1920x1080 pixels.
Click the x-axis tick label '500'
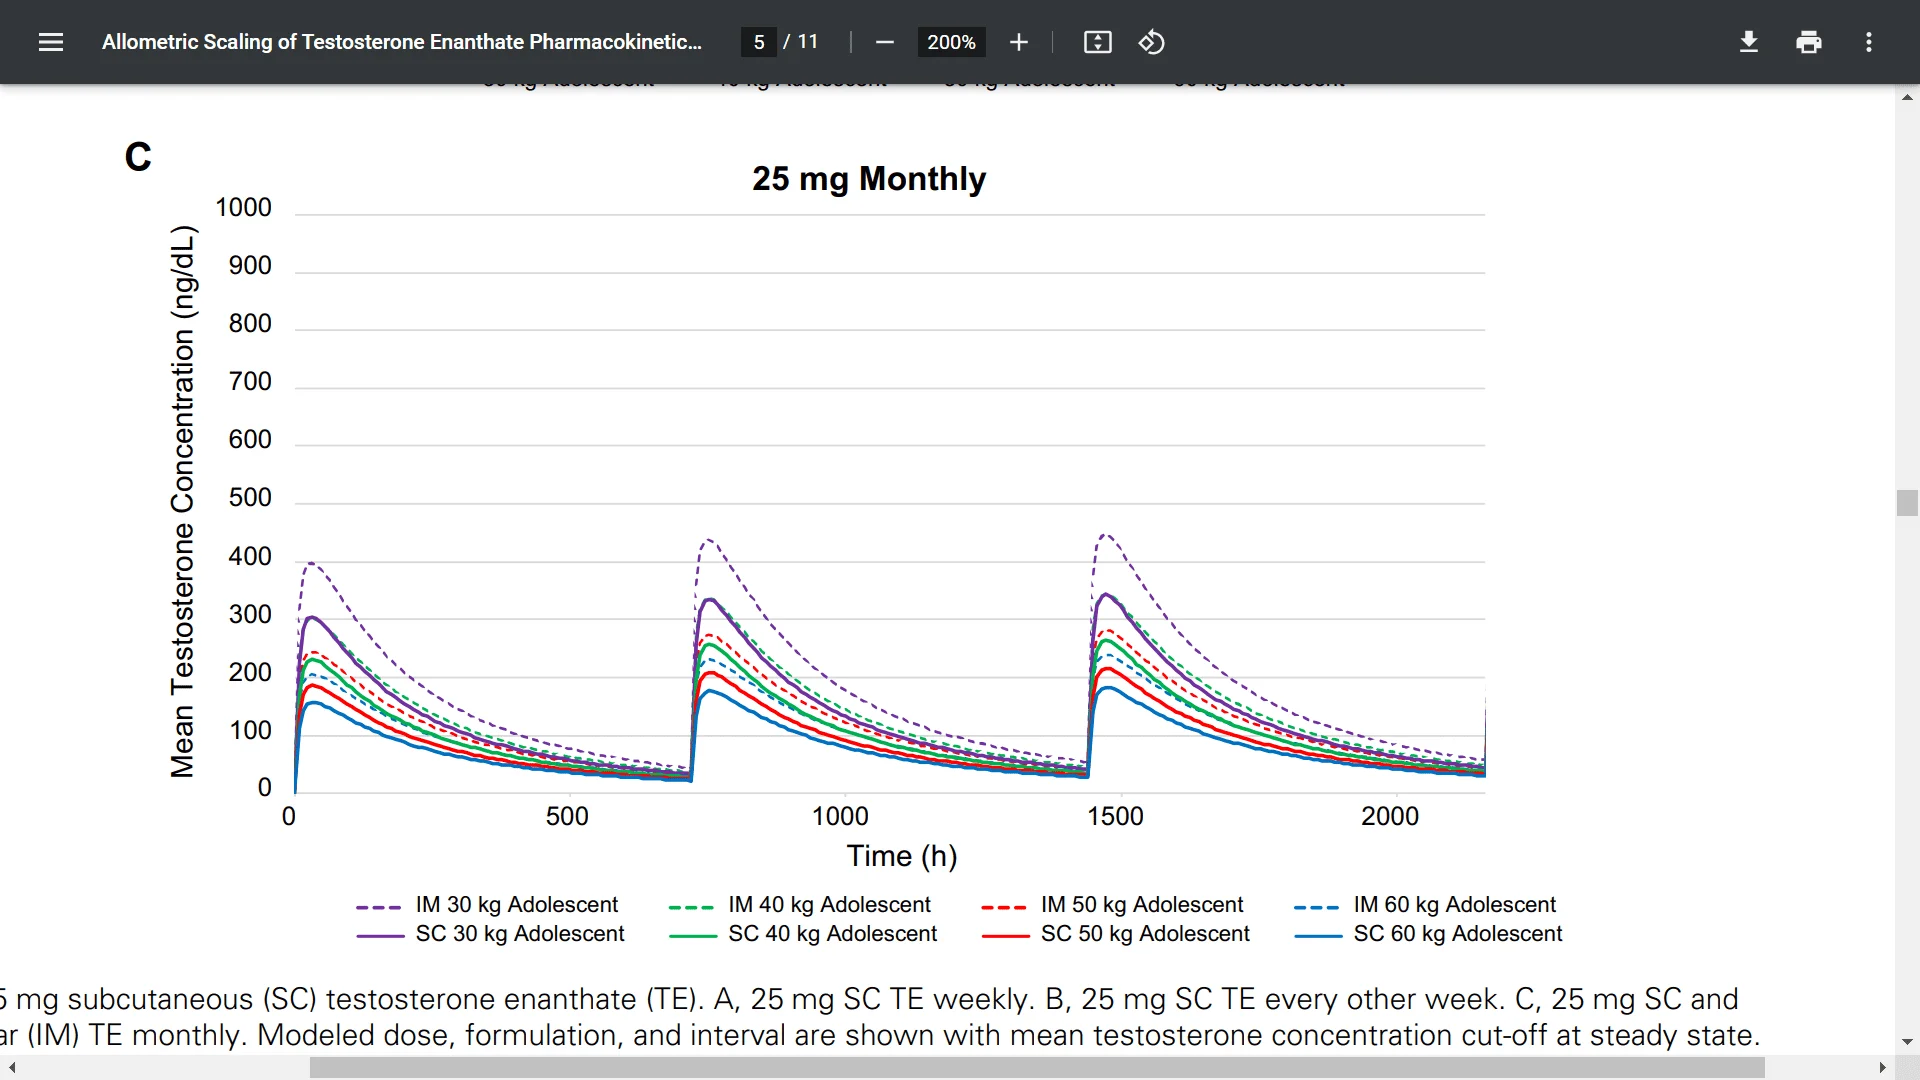click(x=567, y=817)
